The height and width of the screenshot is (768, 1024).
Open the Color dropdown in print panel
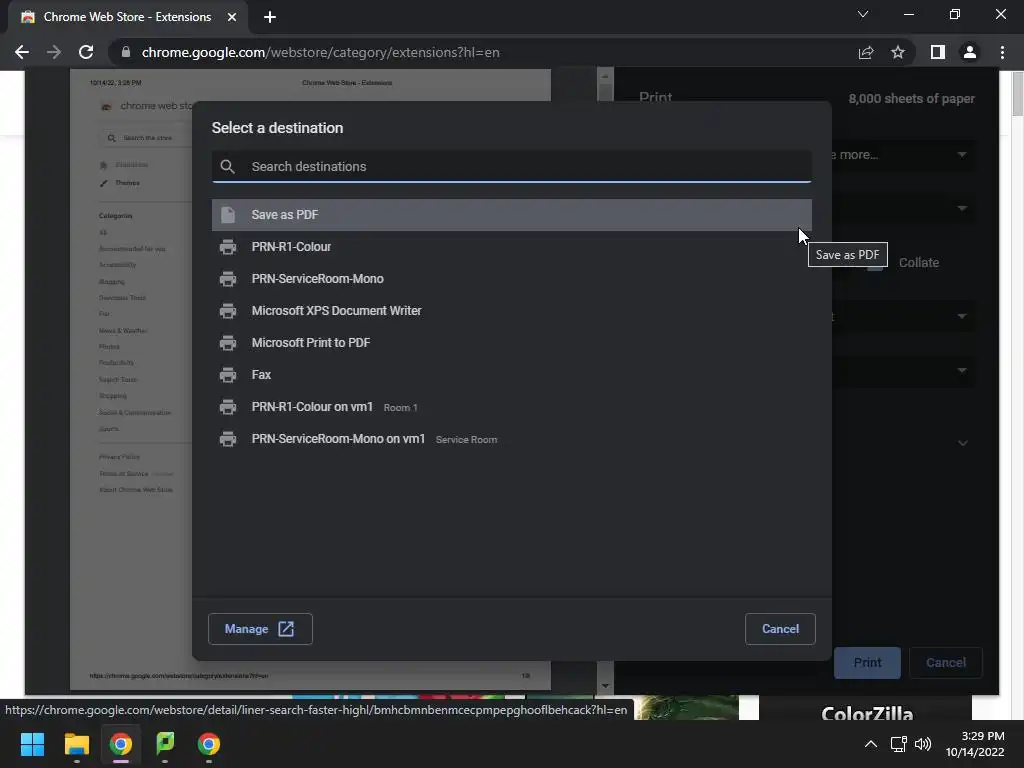pos(904,370)
